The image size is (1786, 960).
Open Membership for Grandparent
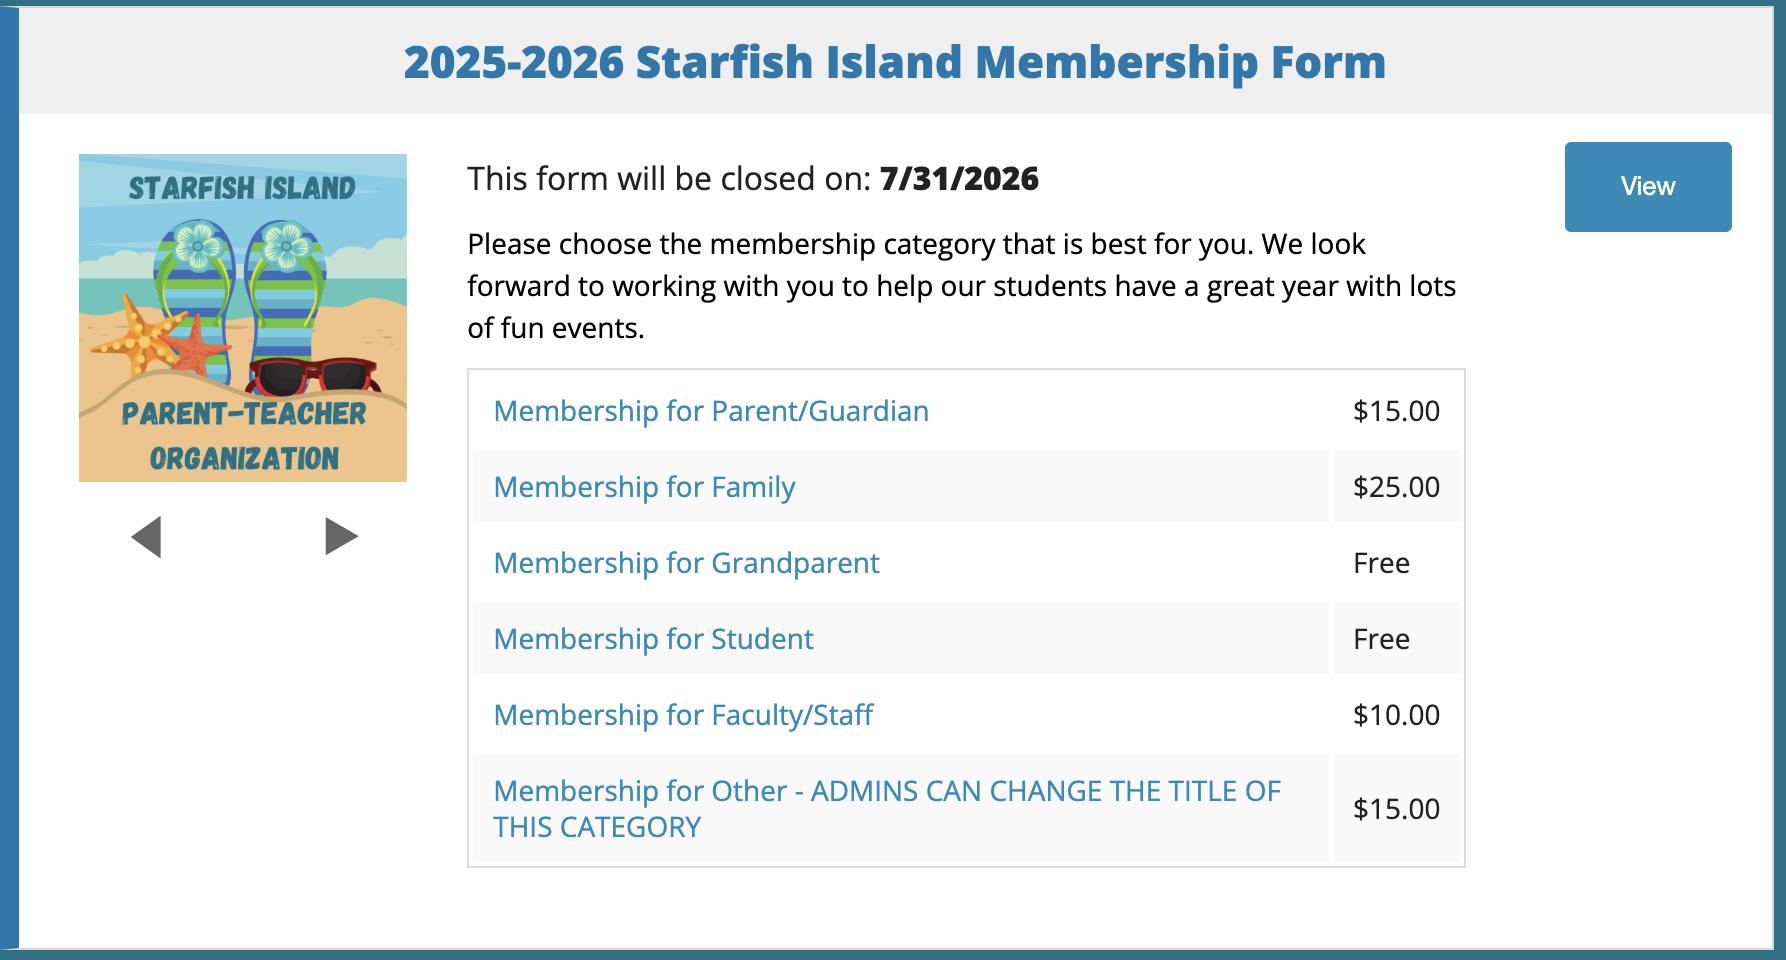(686, 563)
